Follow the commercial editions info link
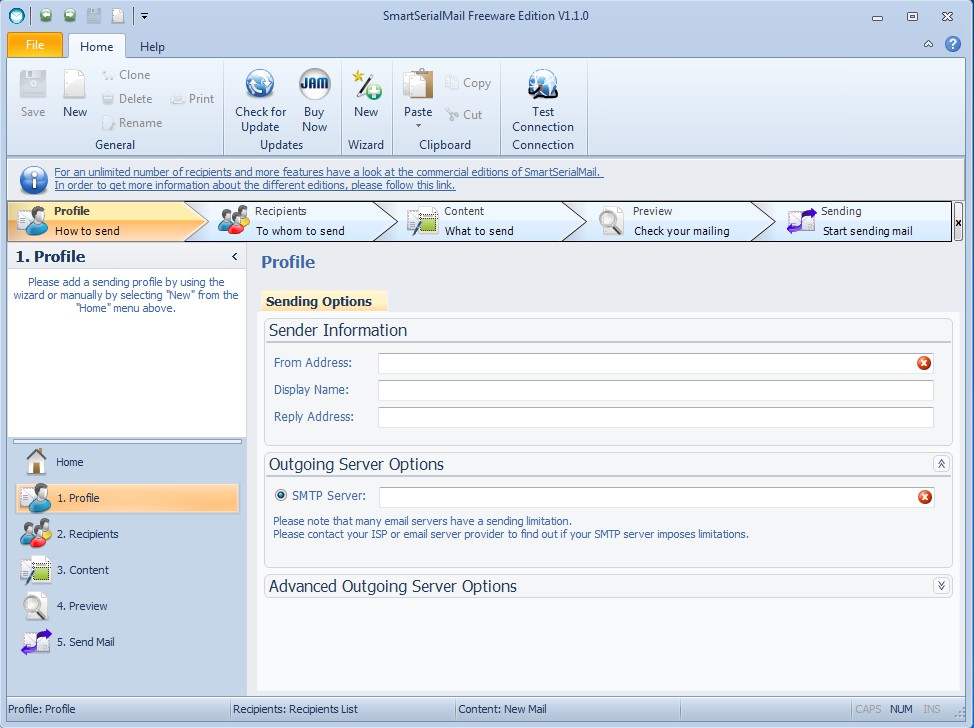Image resolution: width=974 pixels, height=728 pixels. pyautogui.click(x=328, y=172)
